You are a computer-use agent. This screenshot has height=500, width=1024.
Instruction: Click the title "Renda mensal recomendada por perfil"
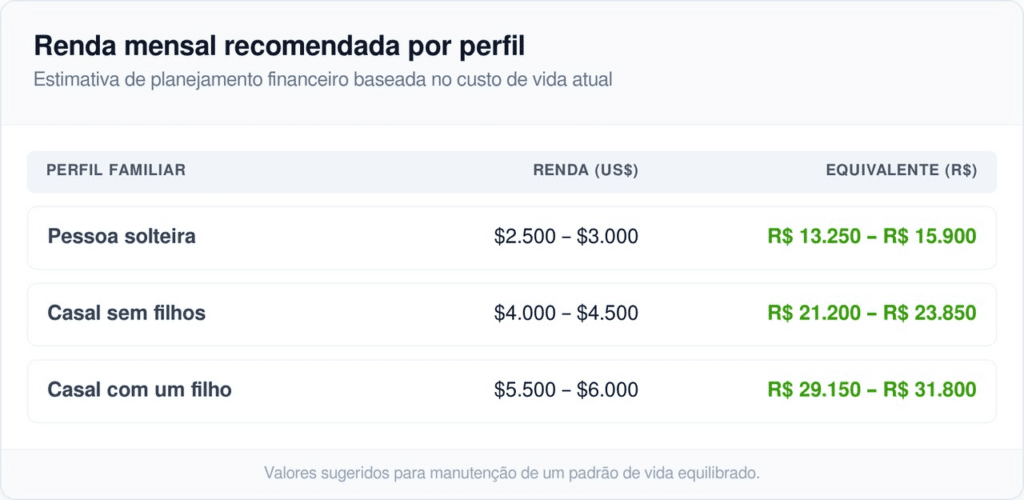point(279,46)
